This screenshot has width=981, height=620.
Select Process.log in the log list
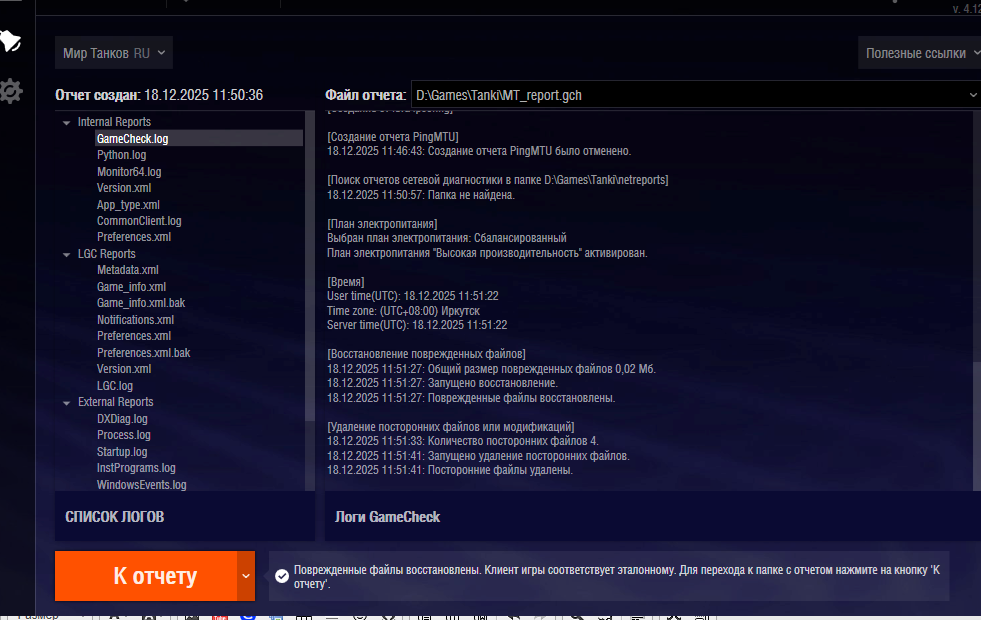123,435
